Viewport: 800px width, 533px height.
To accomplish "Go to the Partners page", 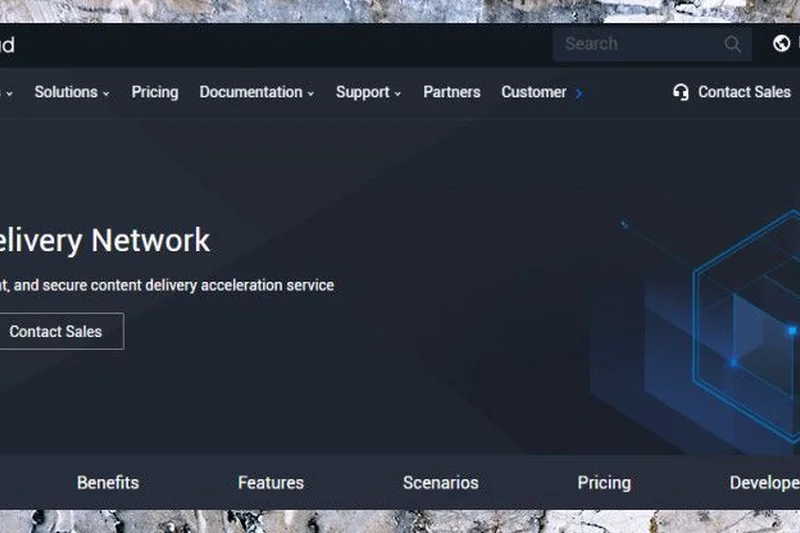I will (452, 92).
